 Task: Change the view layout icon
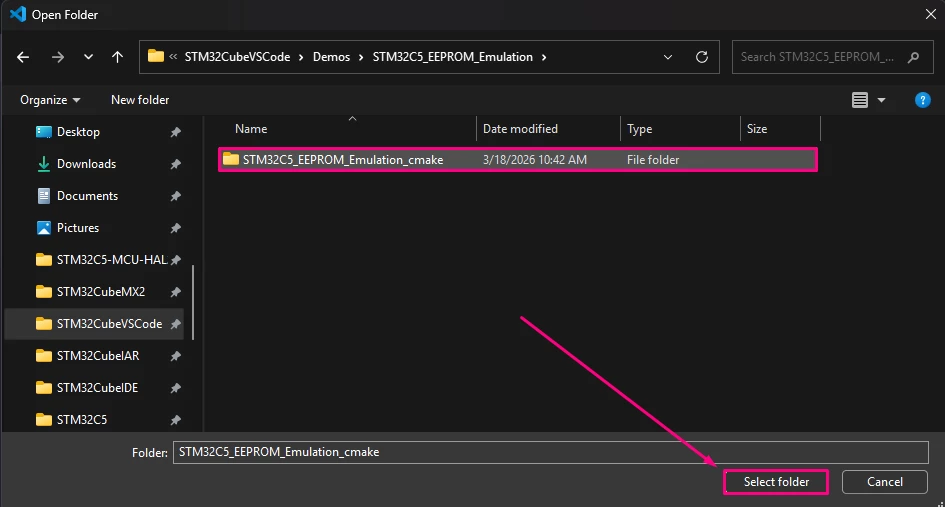pyautogui.click(x=859, y=100)
